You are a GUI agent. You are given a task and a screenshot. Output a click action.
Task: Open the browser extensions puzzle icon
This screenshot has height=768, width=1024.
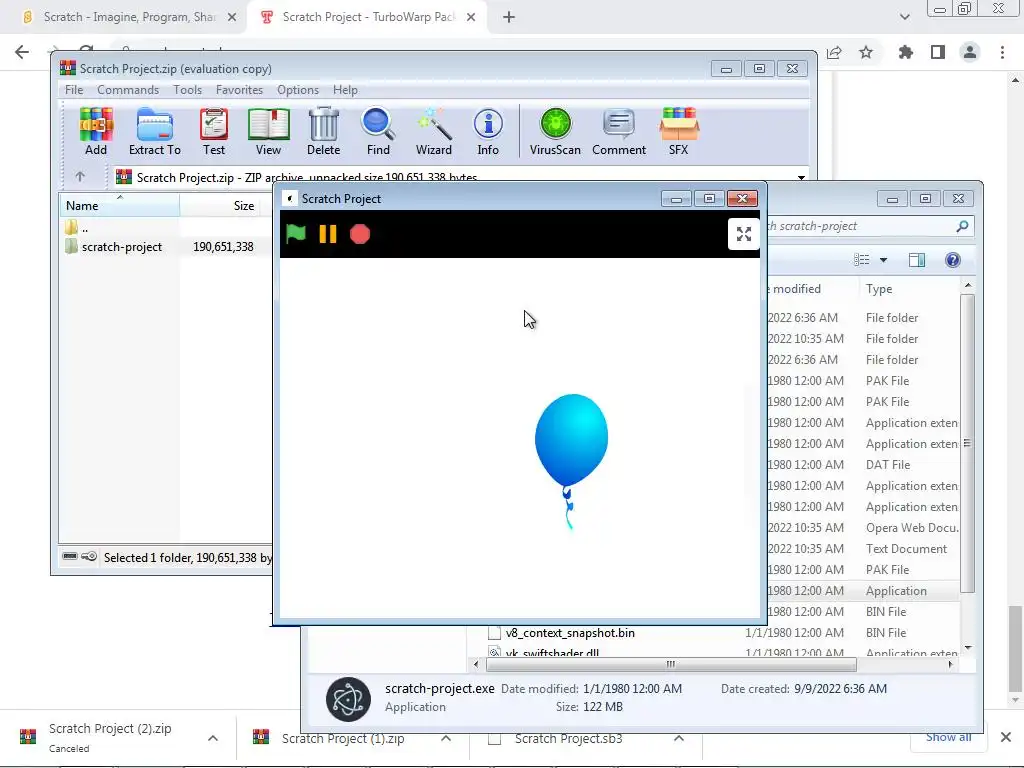pyautogui.click(x=905, y=52)
